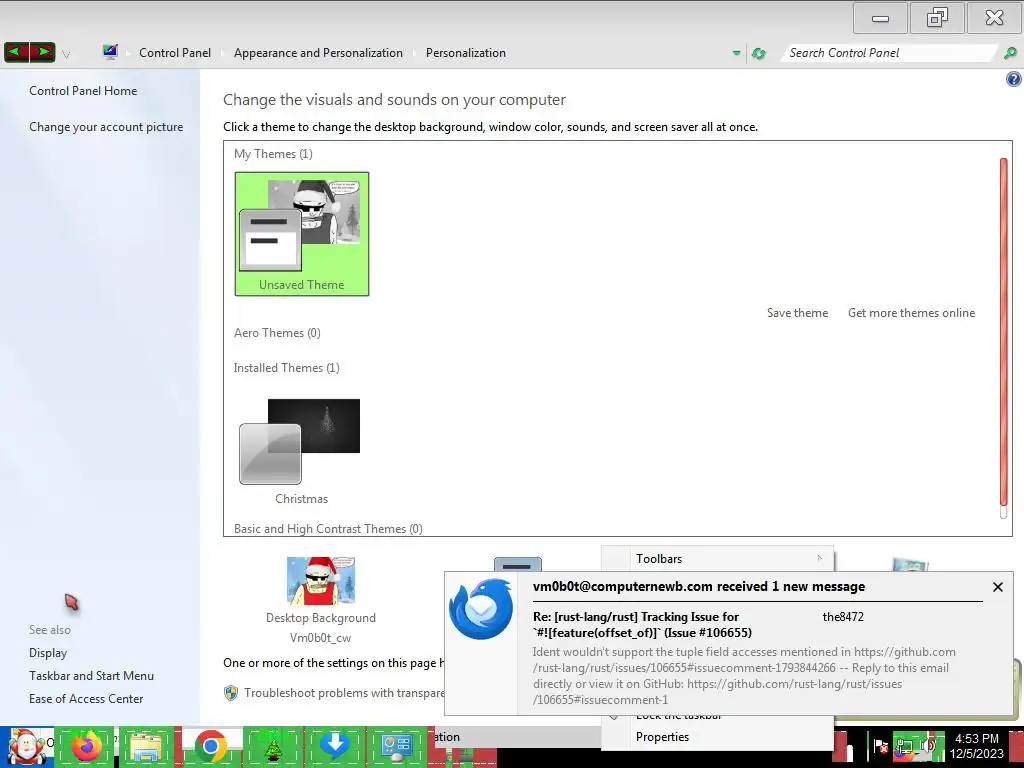Screen dimensions: 1024x768
Task: Click the Christmas tree taskbar icon
Action: point(272,746)
